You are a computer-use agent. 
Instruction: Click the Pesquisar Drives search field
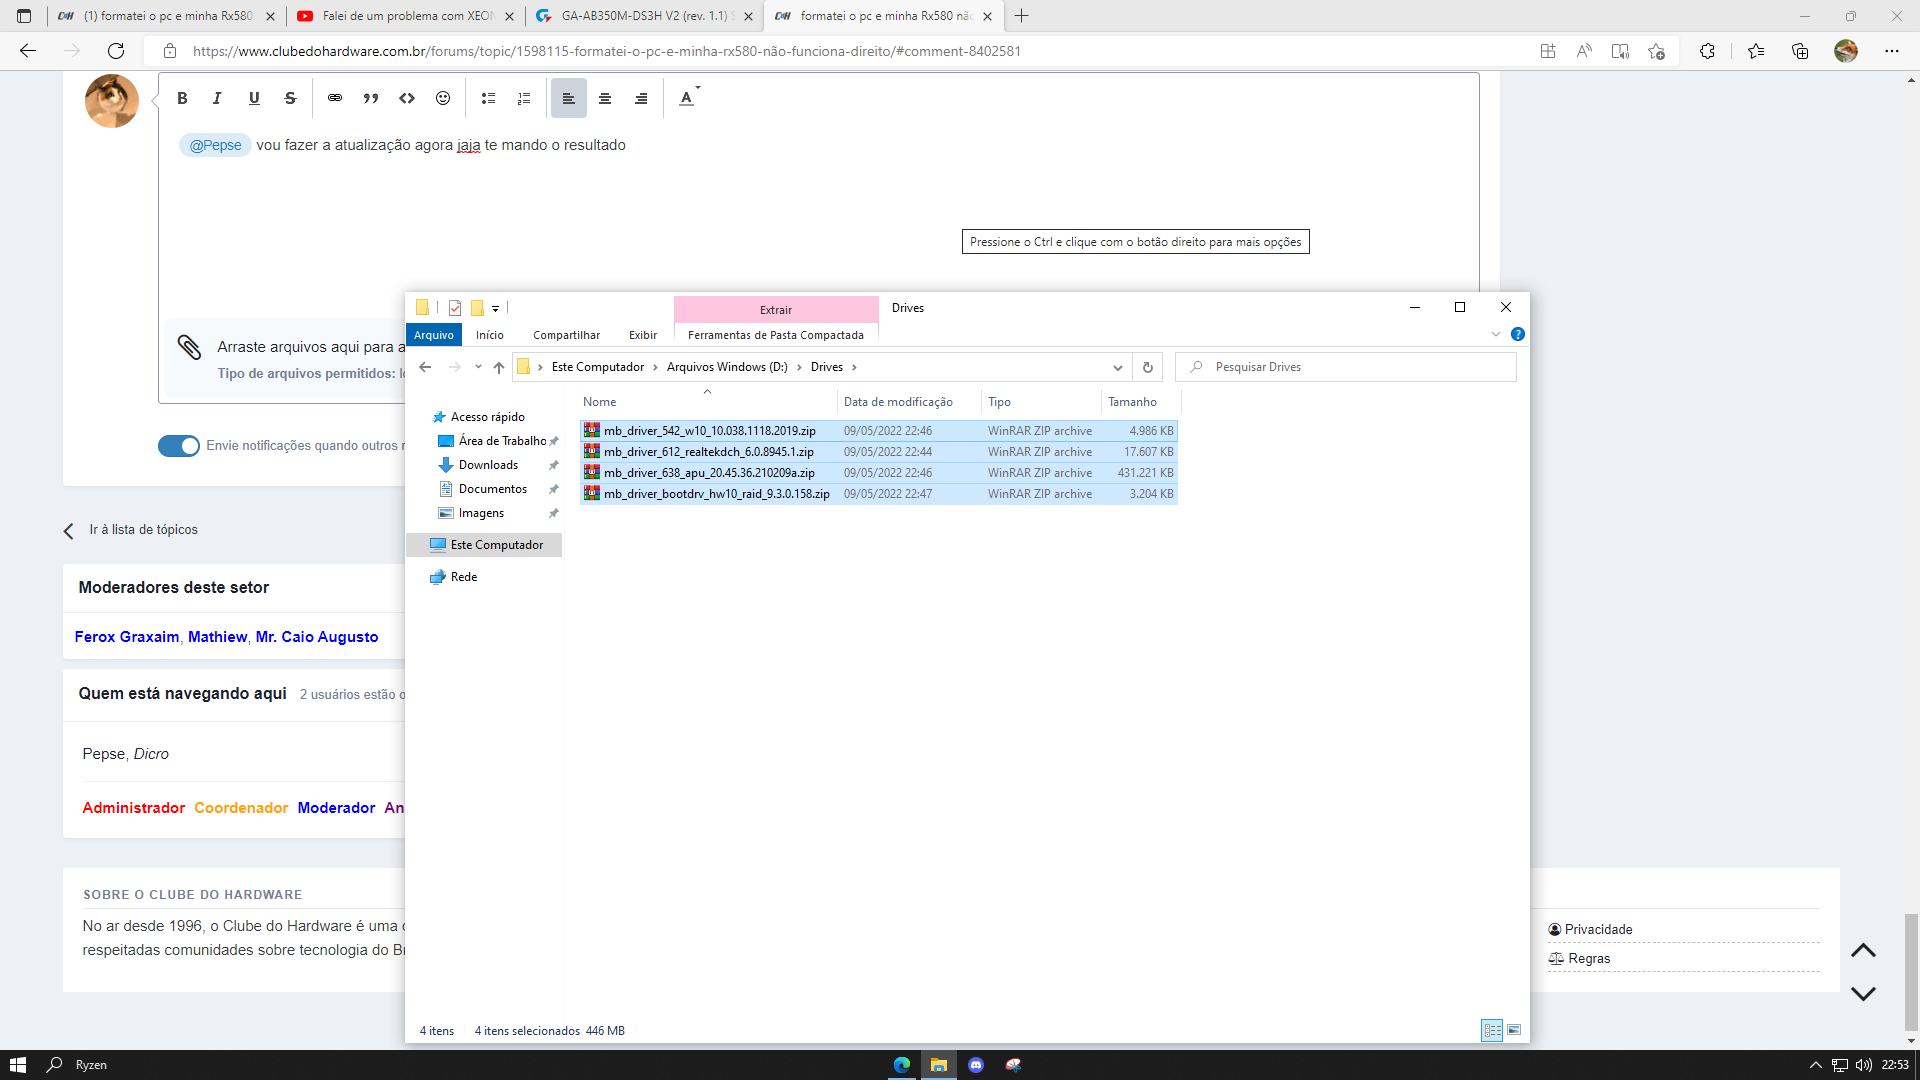click(x=1346, y=367)
